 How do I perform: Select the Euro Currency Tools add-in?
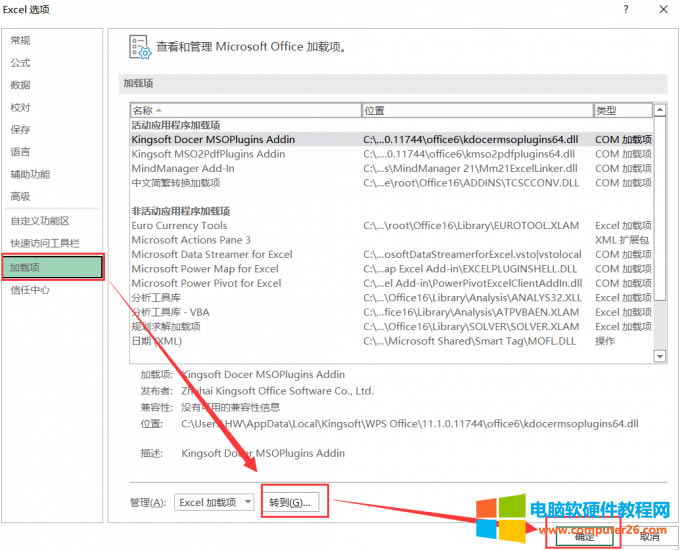(x=179, y=226)
